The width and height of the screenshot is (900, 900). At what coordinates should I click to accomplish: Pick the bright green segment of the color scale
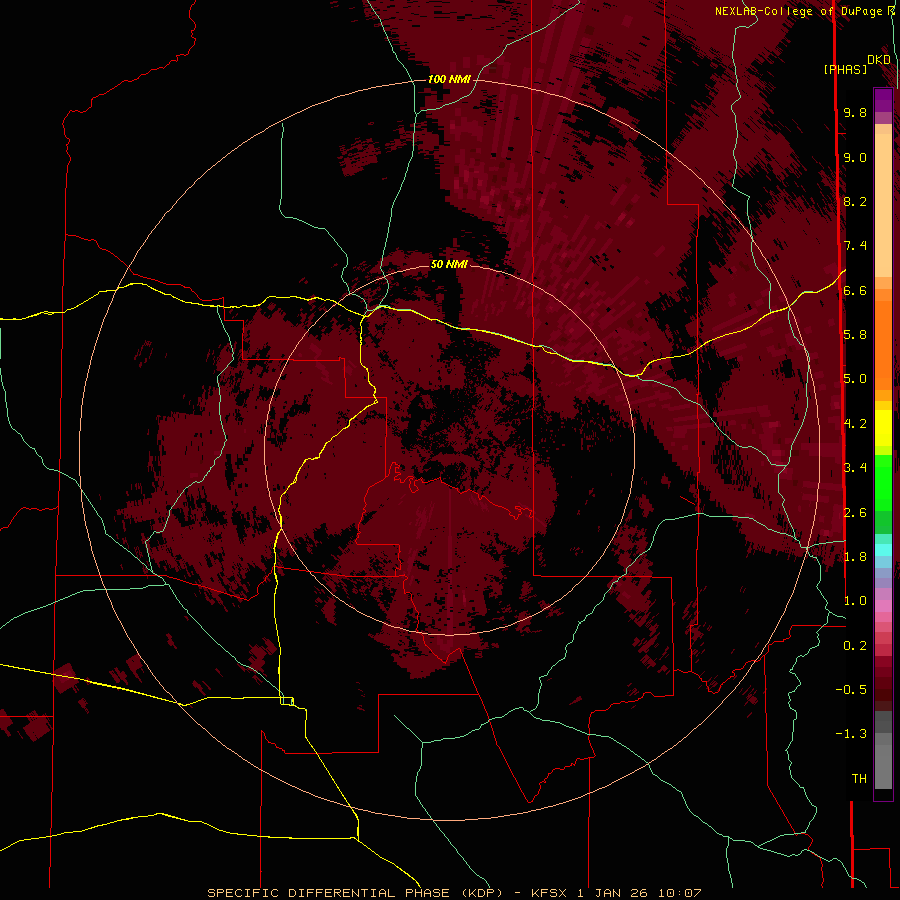tap(883, 482)
